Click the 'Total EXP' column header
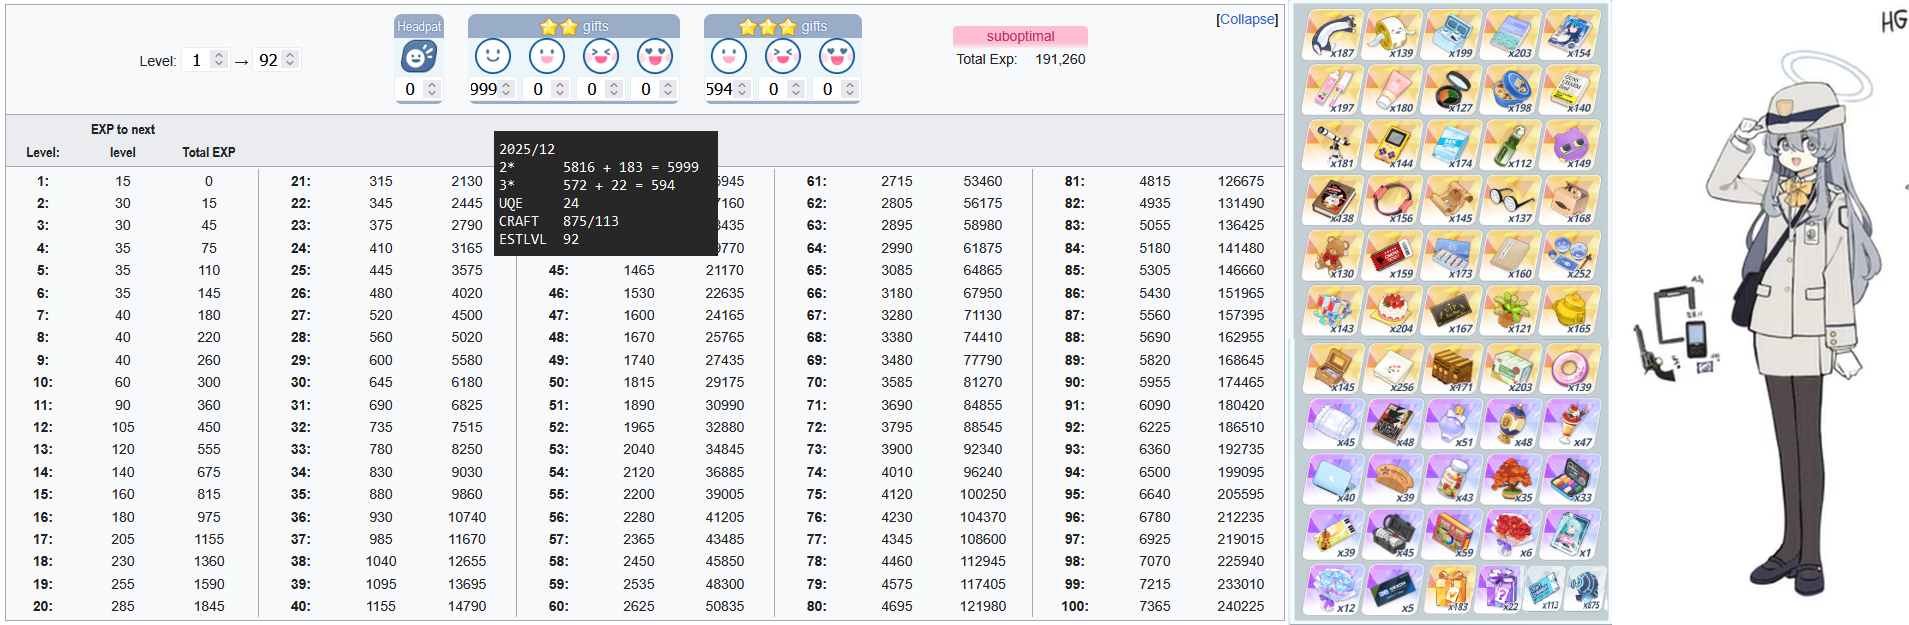 click(209, 152)
